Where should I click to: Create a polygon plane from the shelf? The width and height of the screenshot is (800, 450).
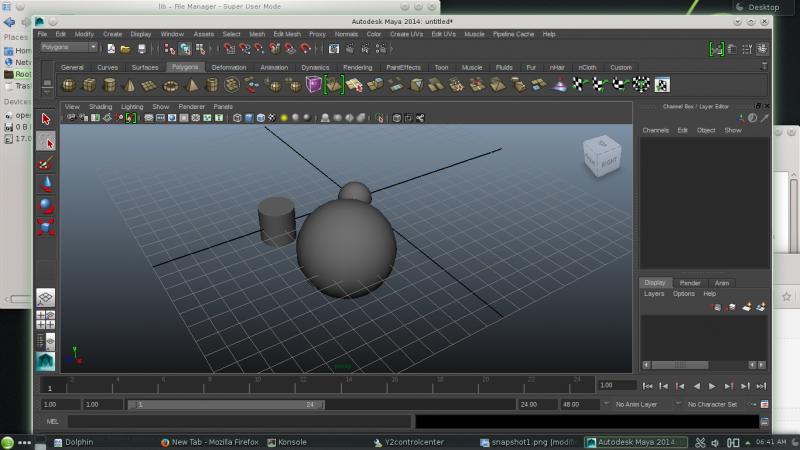pos(149,85)
